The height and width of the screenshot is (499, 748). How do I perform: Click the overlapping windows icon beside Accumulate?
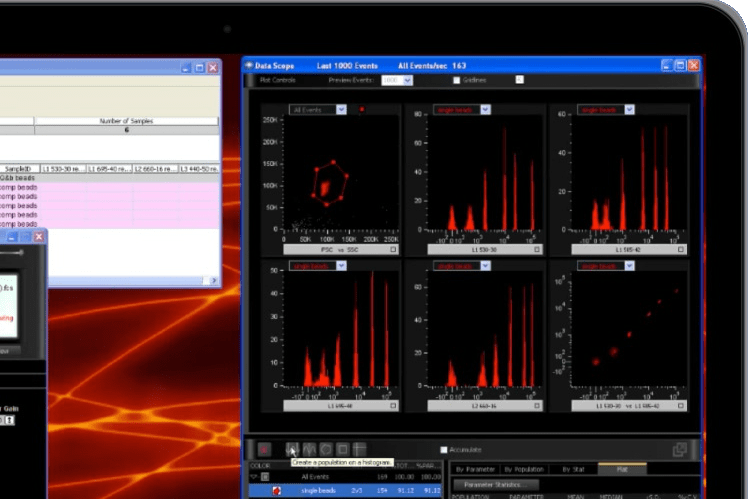pos(680,451)
